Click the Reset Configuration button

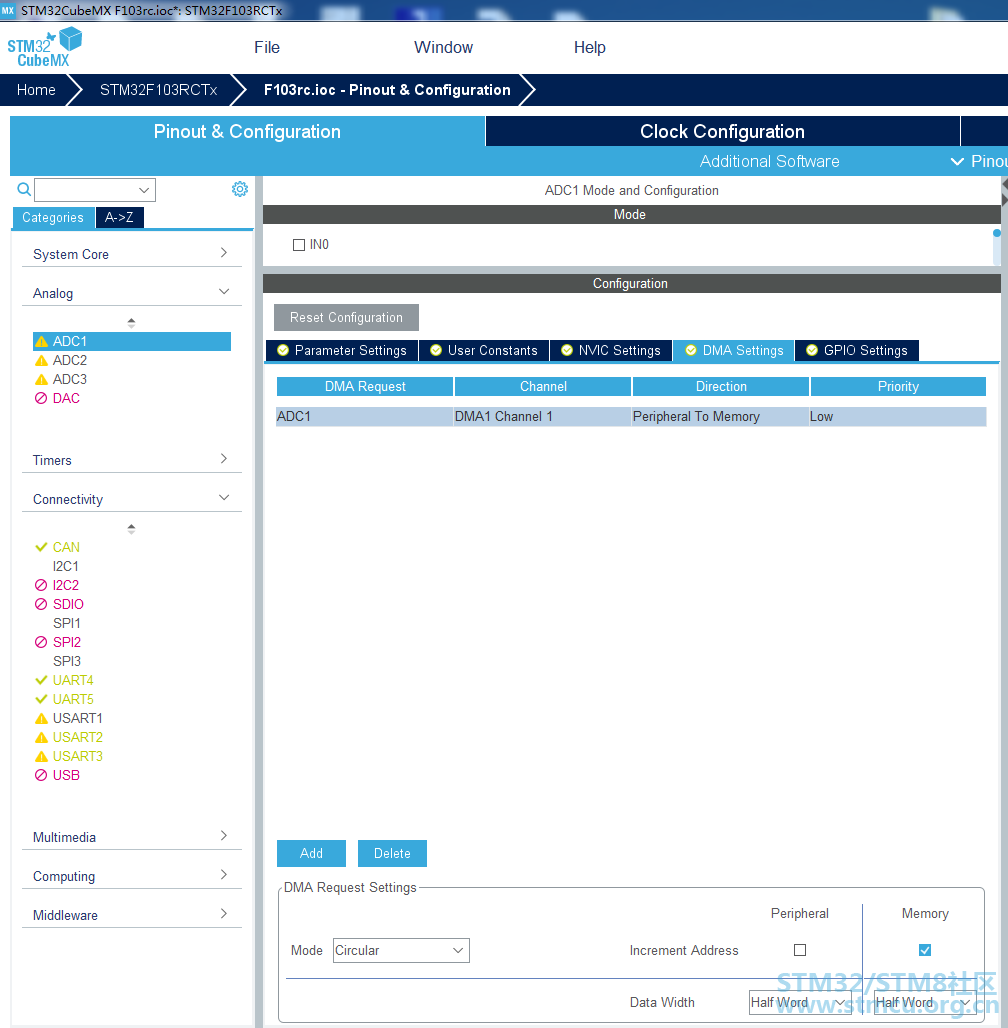pyautogui.click(x=346, y=317)
